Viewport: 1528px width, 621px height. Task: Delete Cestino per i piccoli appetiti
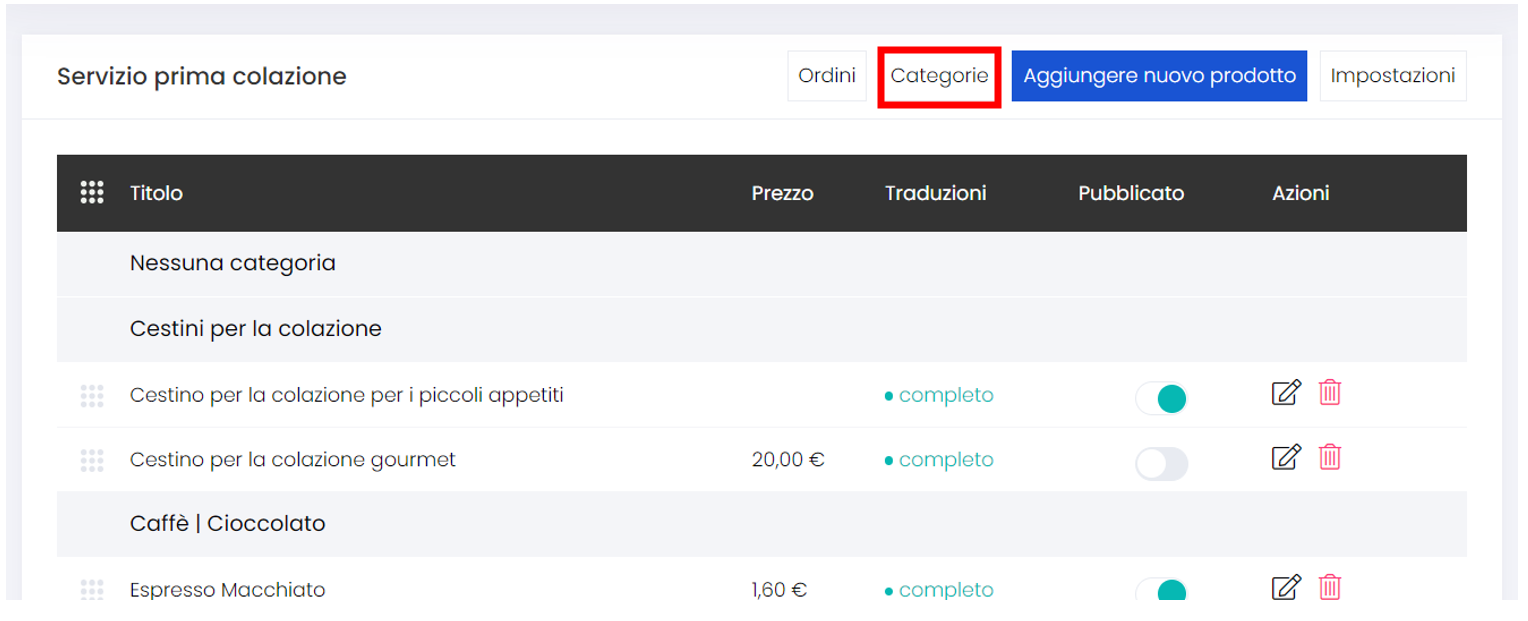pyautogui.click(x=1330, y=392)
